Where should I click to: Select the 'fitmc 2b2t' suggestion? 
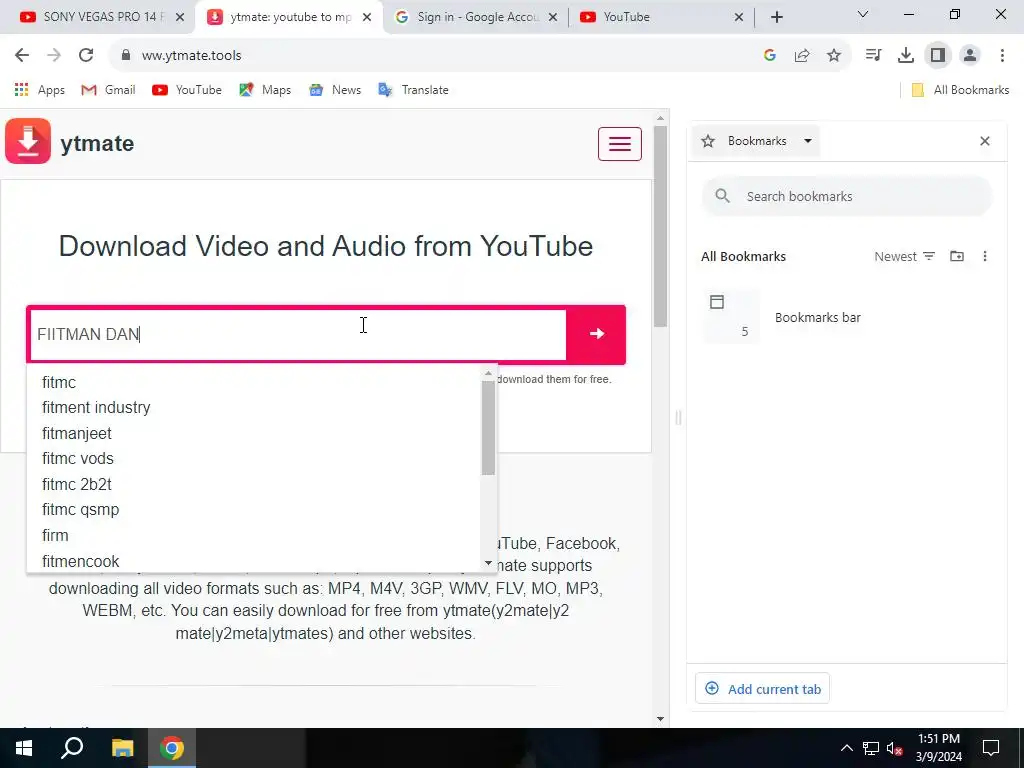pyautogui.click(x=76, y=485)
